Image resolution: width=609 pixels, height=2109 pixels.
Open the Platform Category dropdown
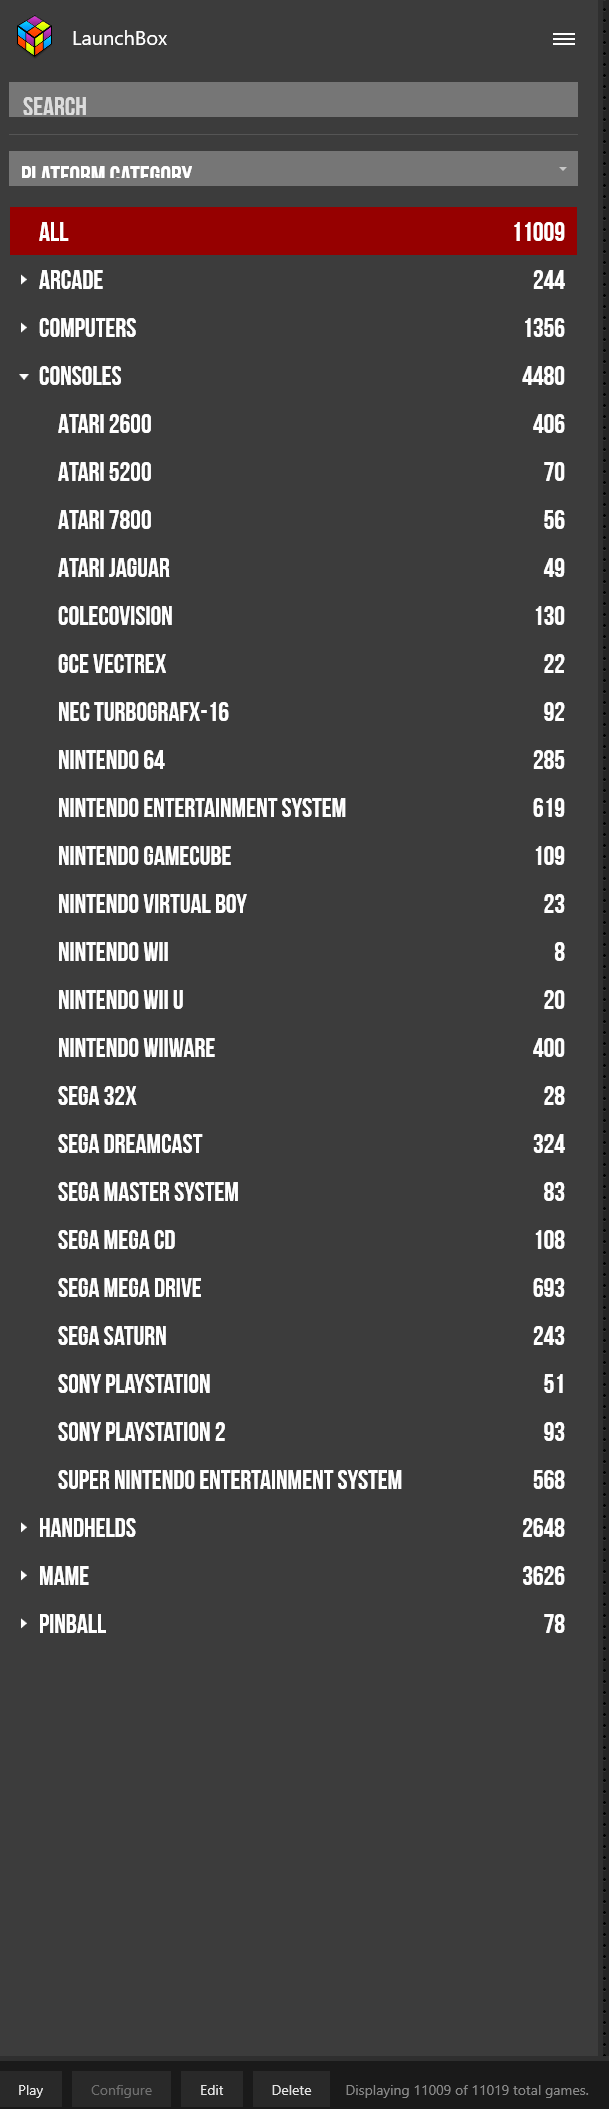293,168
